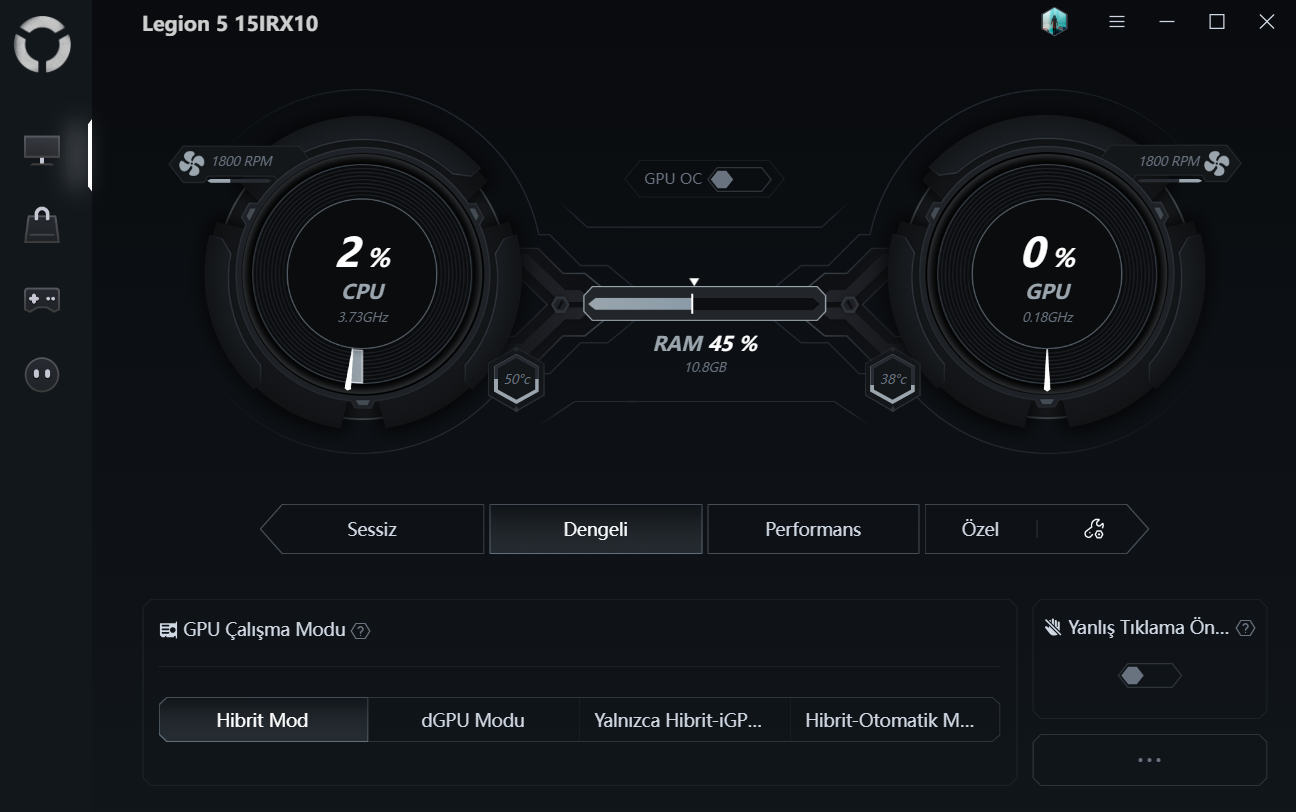The width and height of the screenshot is (1296, 812).
Task: Toggle the Yanlış Tıklama Ön... switch
Action: pyautogui.click(x=1150, y=676)
